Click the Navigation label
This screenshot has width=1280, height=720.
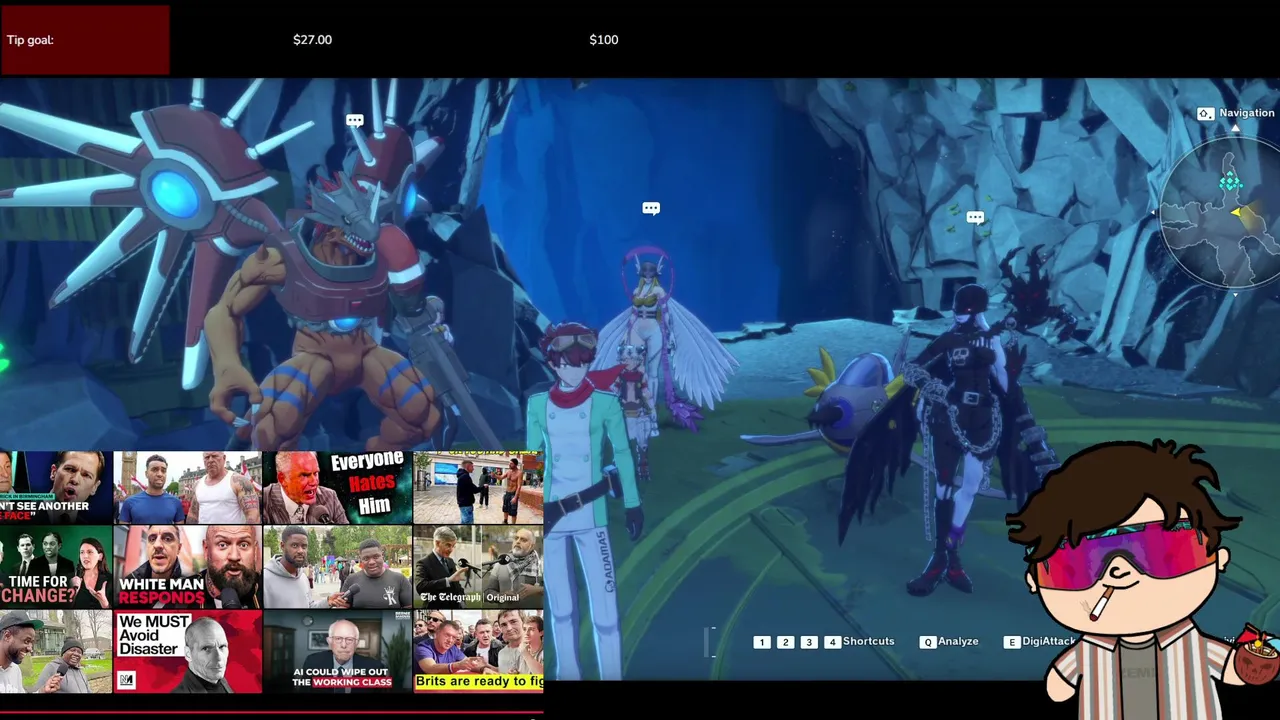click(x=1246, y=113)
